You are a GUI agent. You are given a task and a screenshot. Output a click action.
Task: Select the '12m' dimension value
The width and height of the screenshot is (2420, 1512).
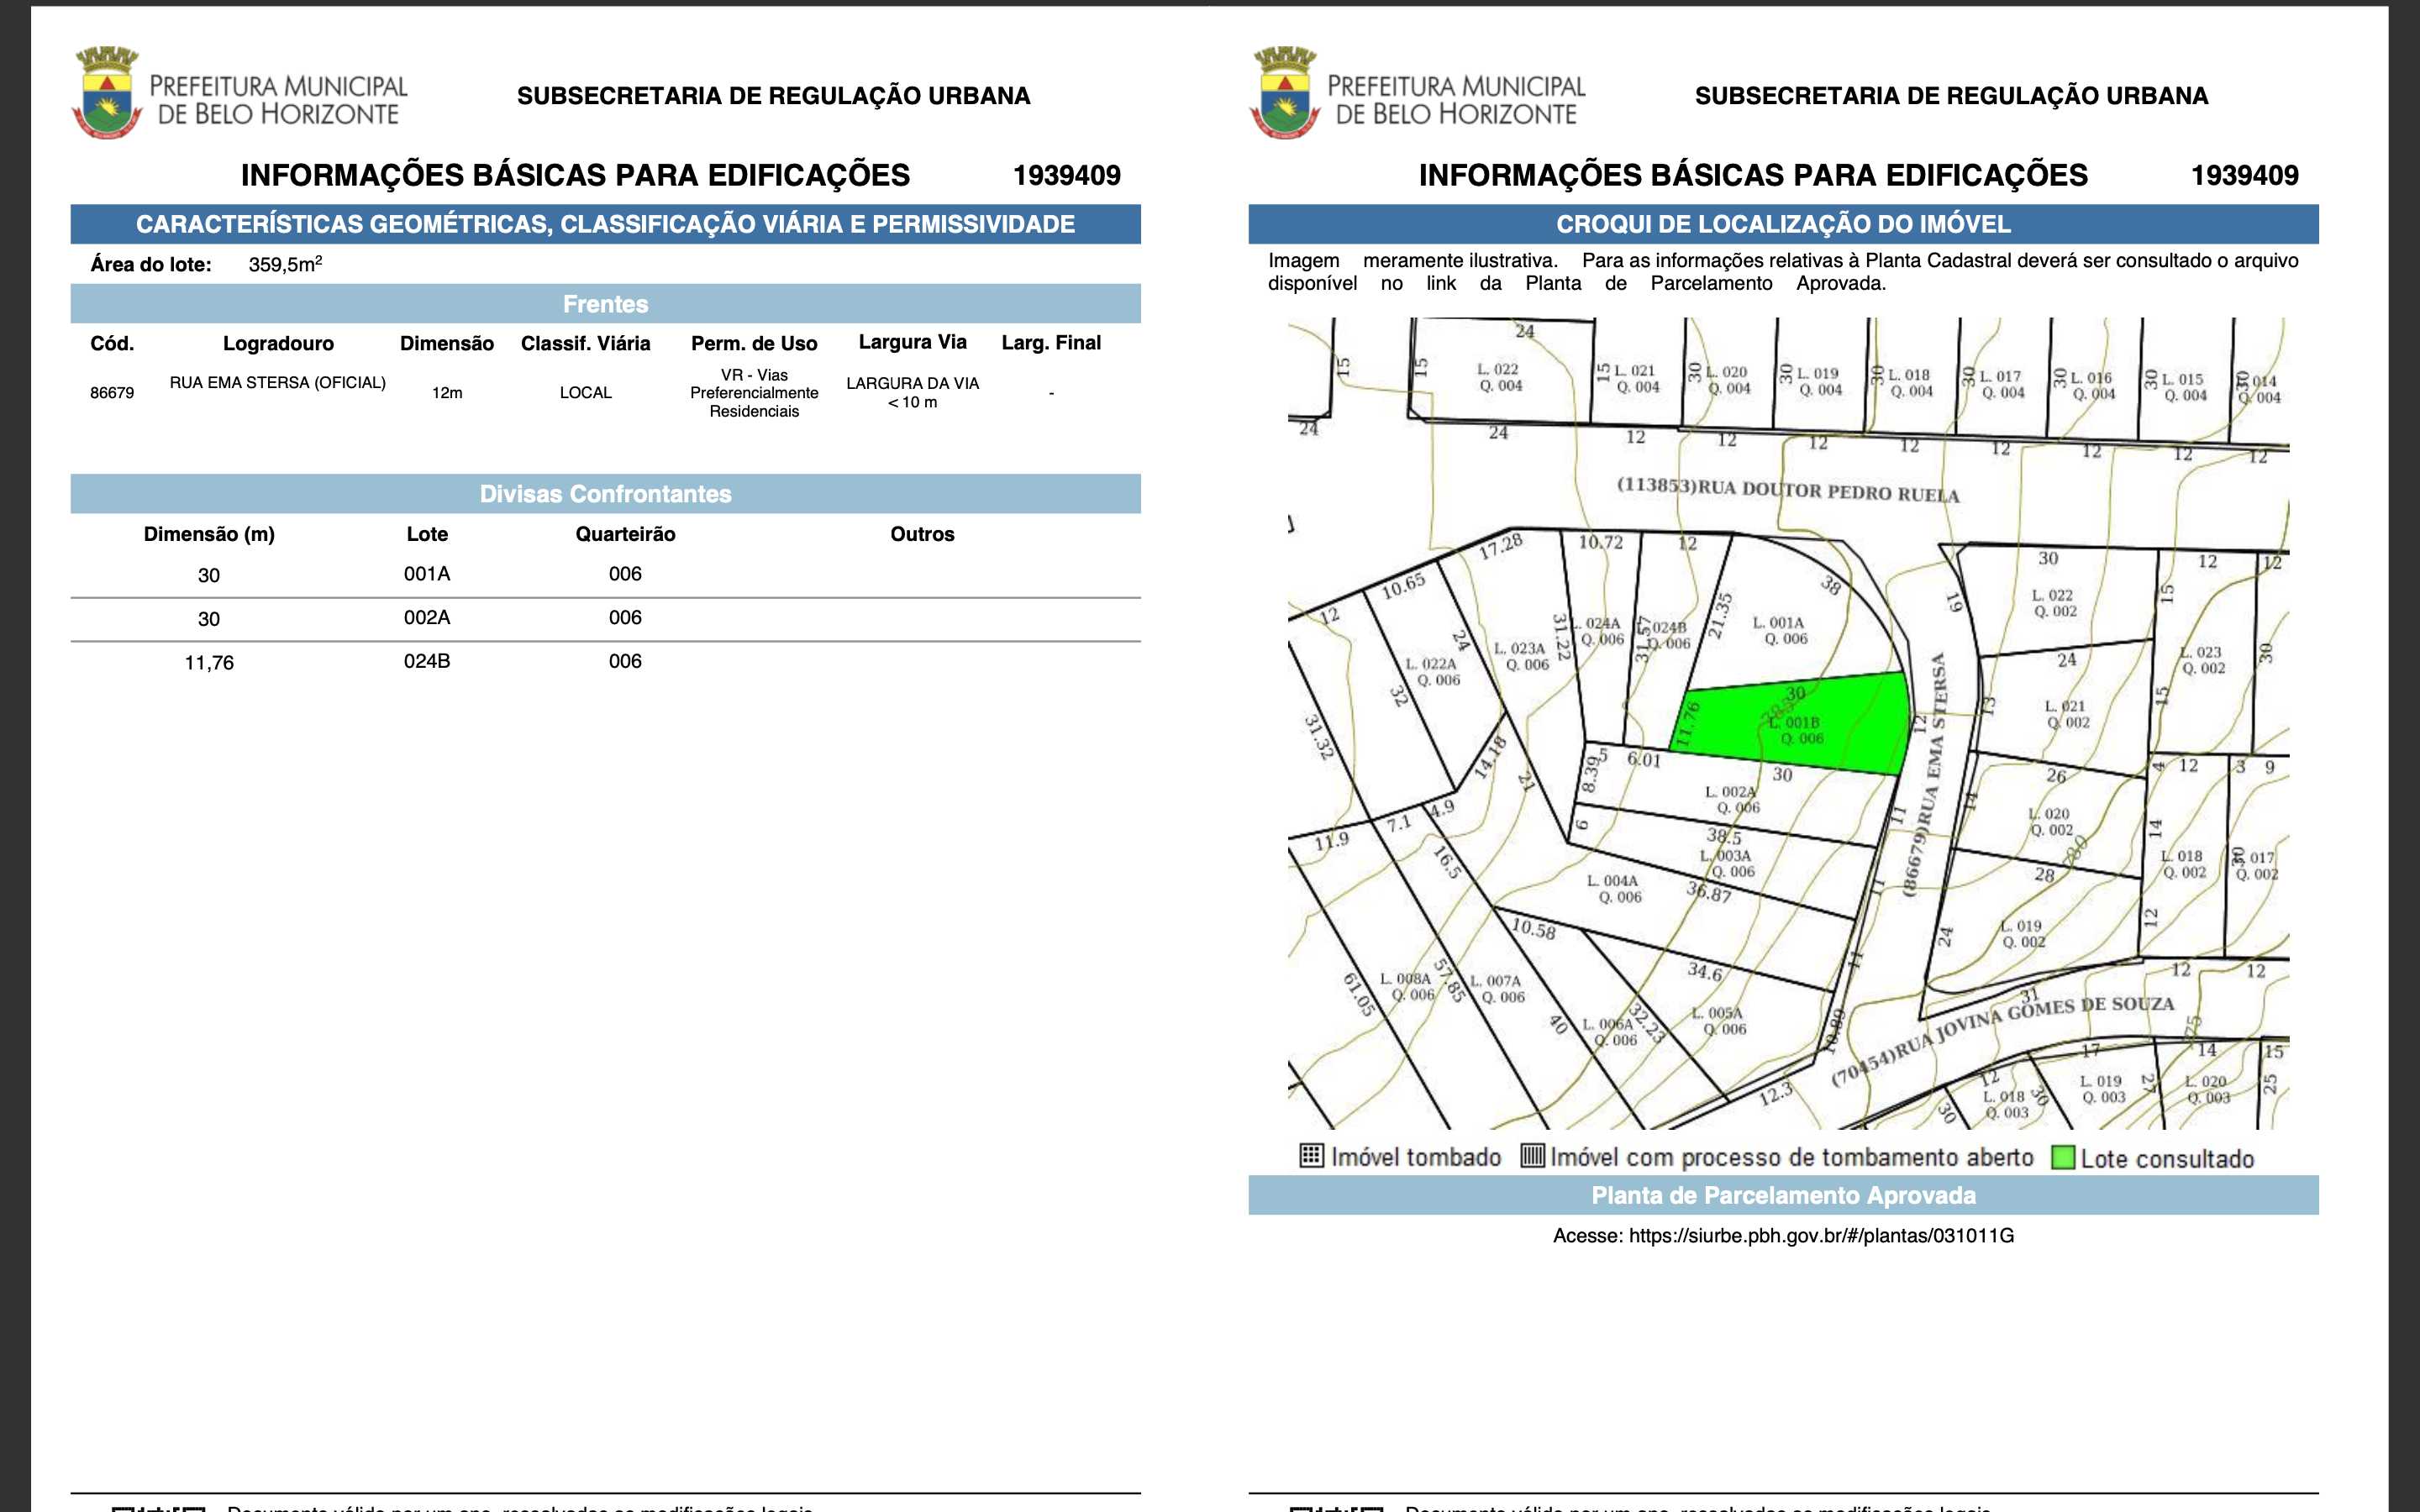(x=447, y=393)
